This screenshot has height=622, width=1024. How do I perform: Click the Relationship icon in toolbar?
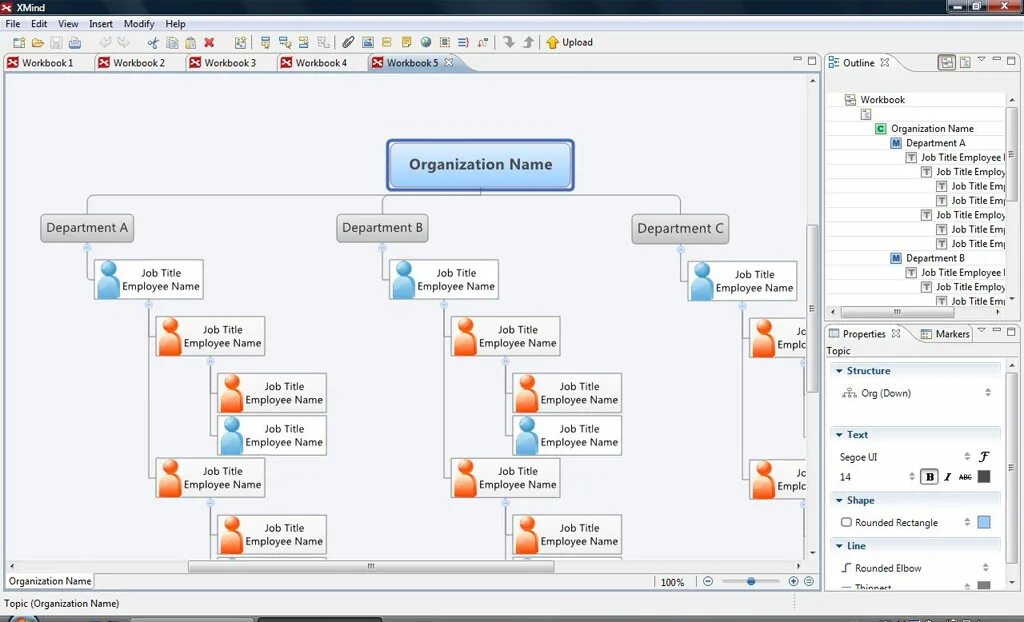click(x=483, y=42)
